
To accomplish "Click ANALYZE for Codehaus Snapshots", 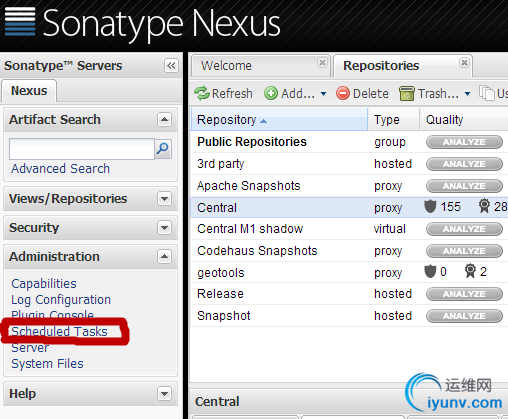I will coord(464,251).
